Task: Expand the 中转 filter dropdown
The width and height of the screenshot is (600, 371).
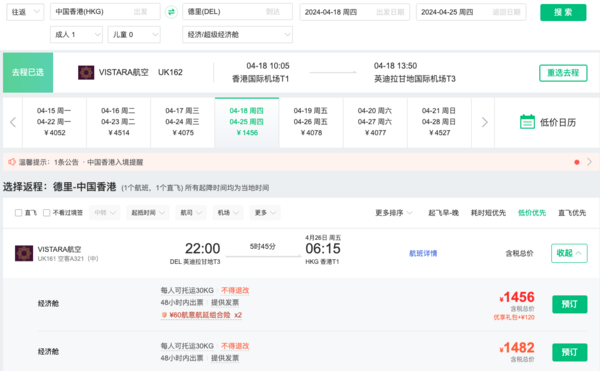Action: (105, 213)
